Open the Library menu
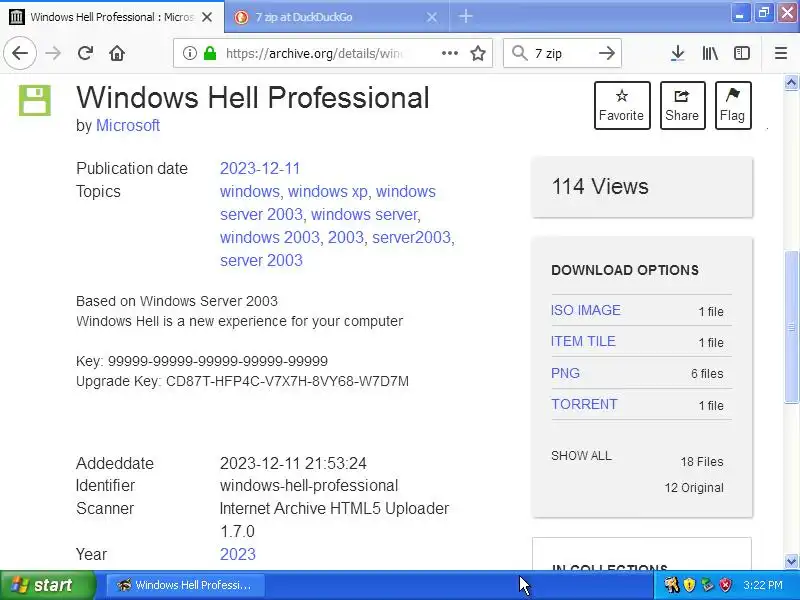Screen dimensions: 800x600 point(710,53)
